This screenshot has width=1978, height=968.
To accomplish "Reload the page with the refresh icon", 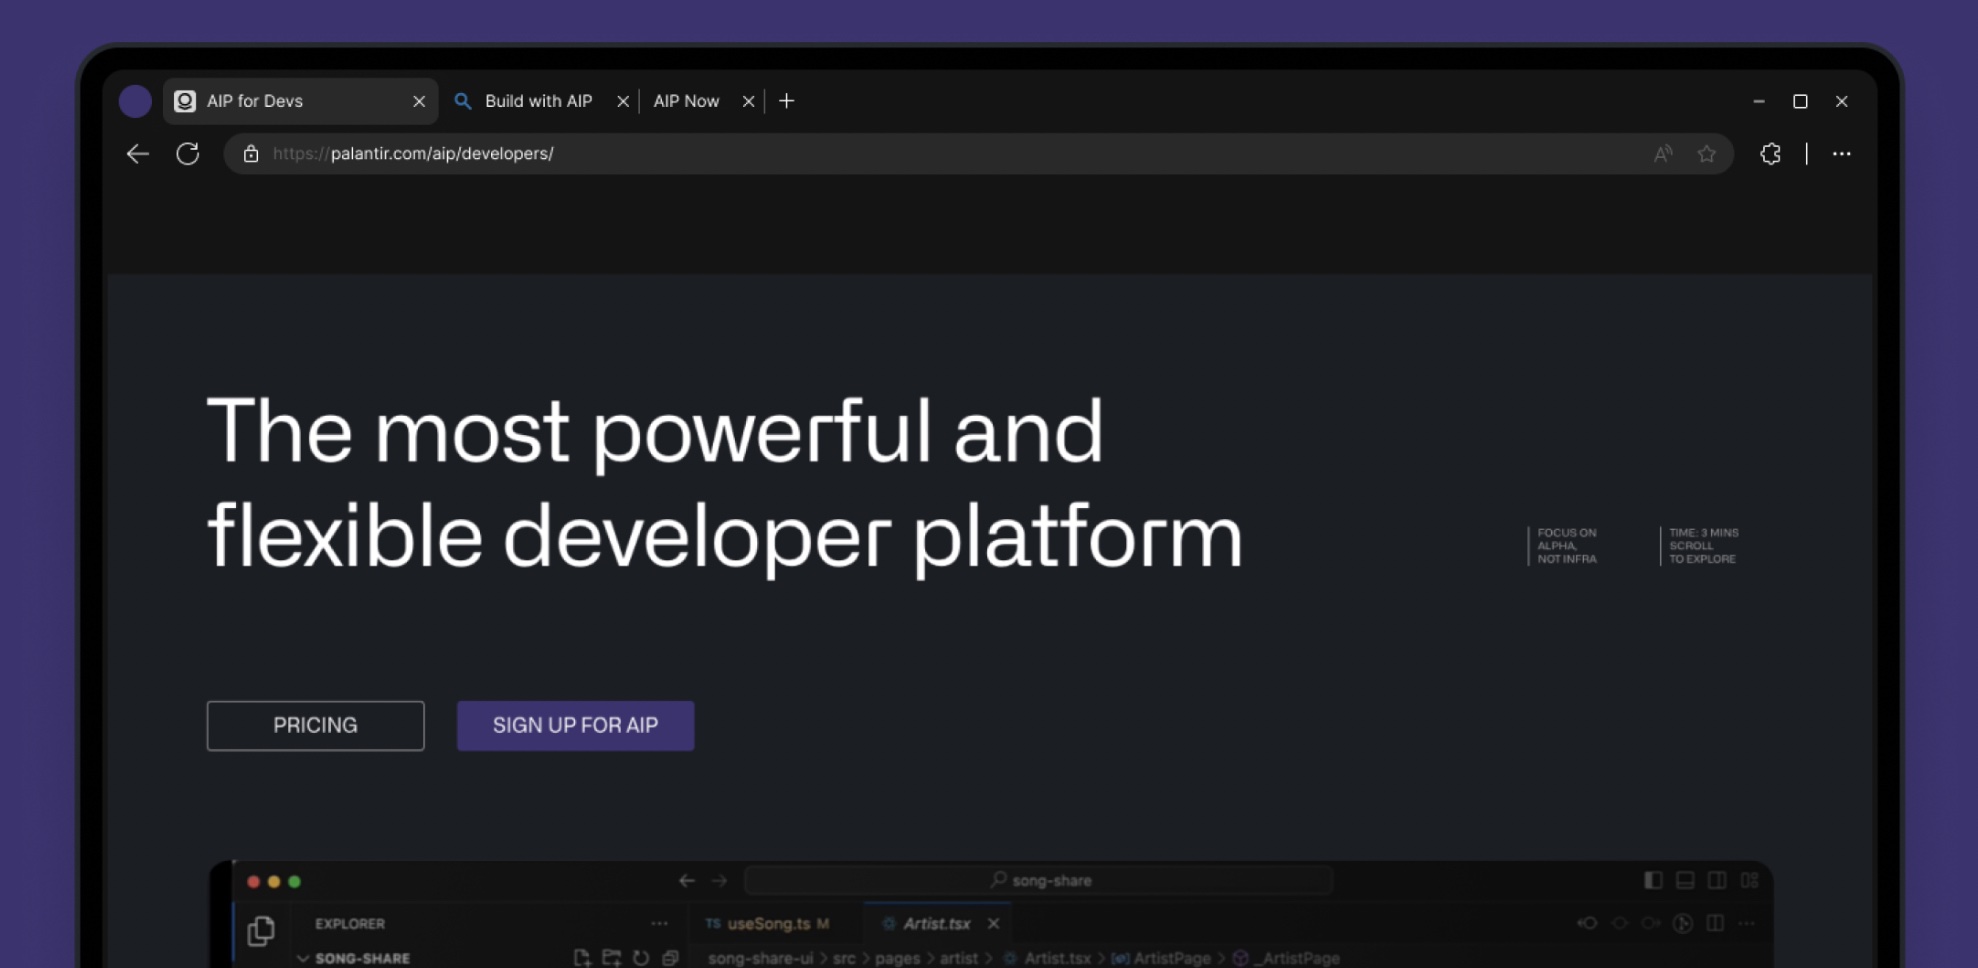I will coord(188,154).
